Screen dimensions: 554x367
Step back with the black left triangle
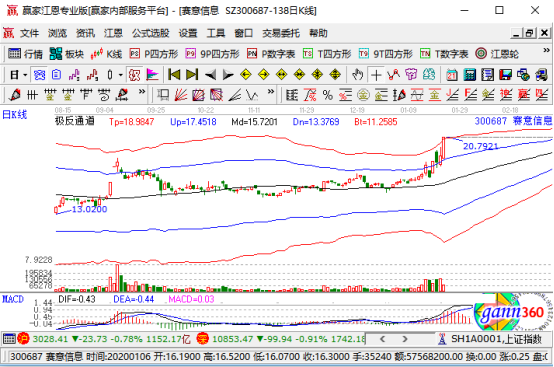click(210, 75)
